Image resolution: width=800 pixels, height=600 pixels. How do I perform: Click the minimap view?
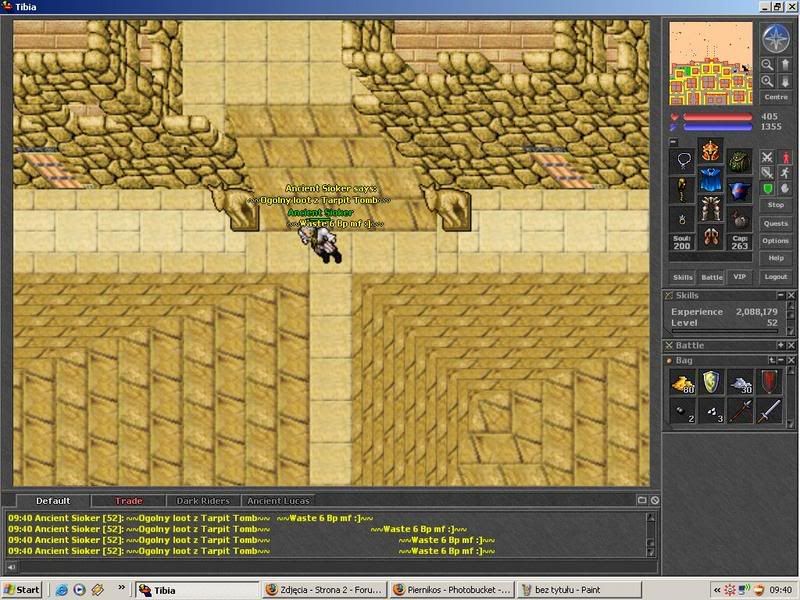[x=711, y=63]
